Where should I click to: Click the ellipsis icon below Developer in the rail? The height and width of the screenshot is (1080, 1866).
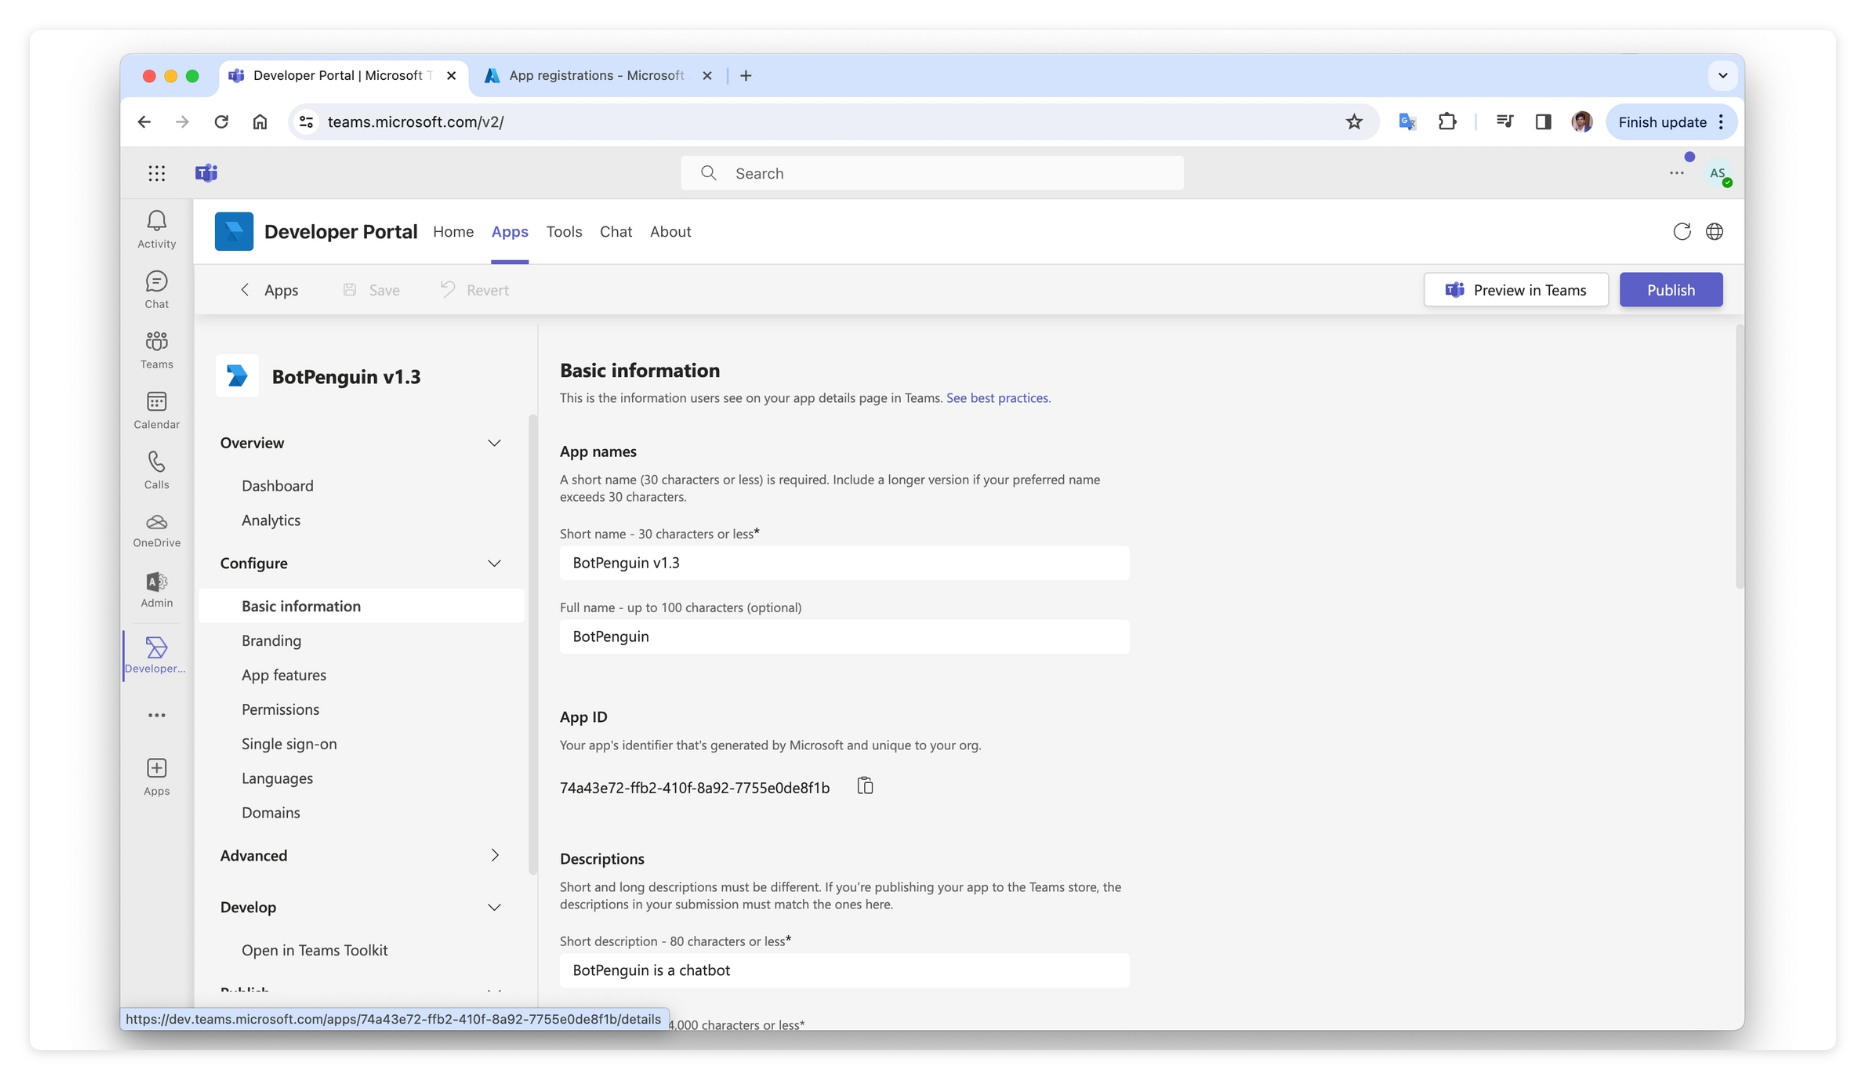click(x=156, y=714)
